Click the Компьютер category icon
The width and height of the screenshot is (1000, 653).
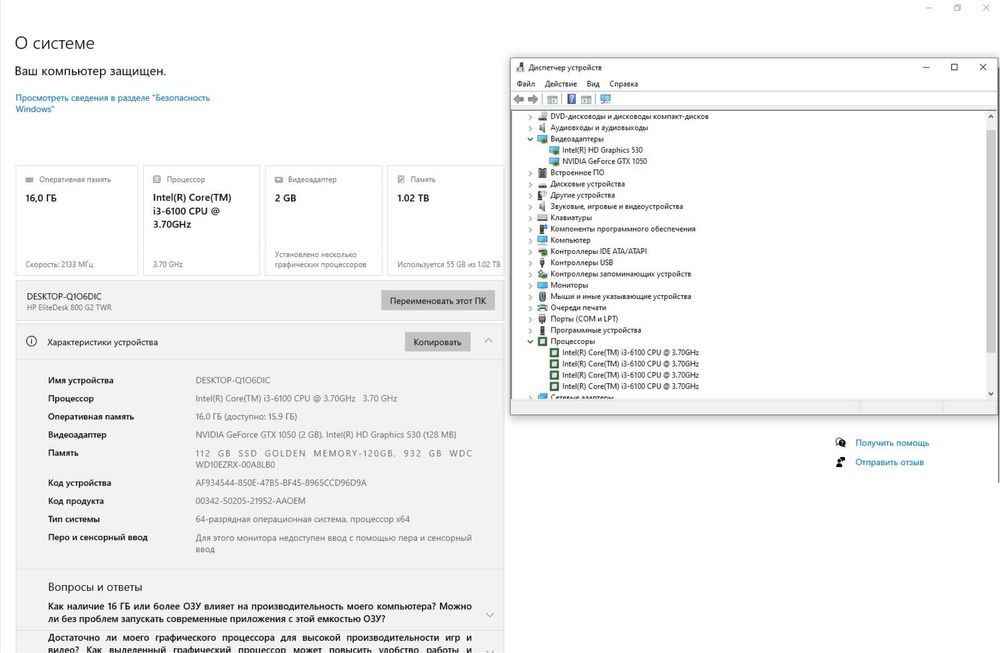542,240
